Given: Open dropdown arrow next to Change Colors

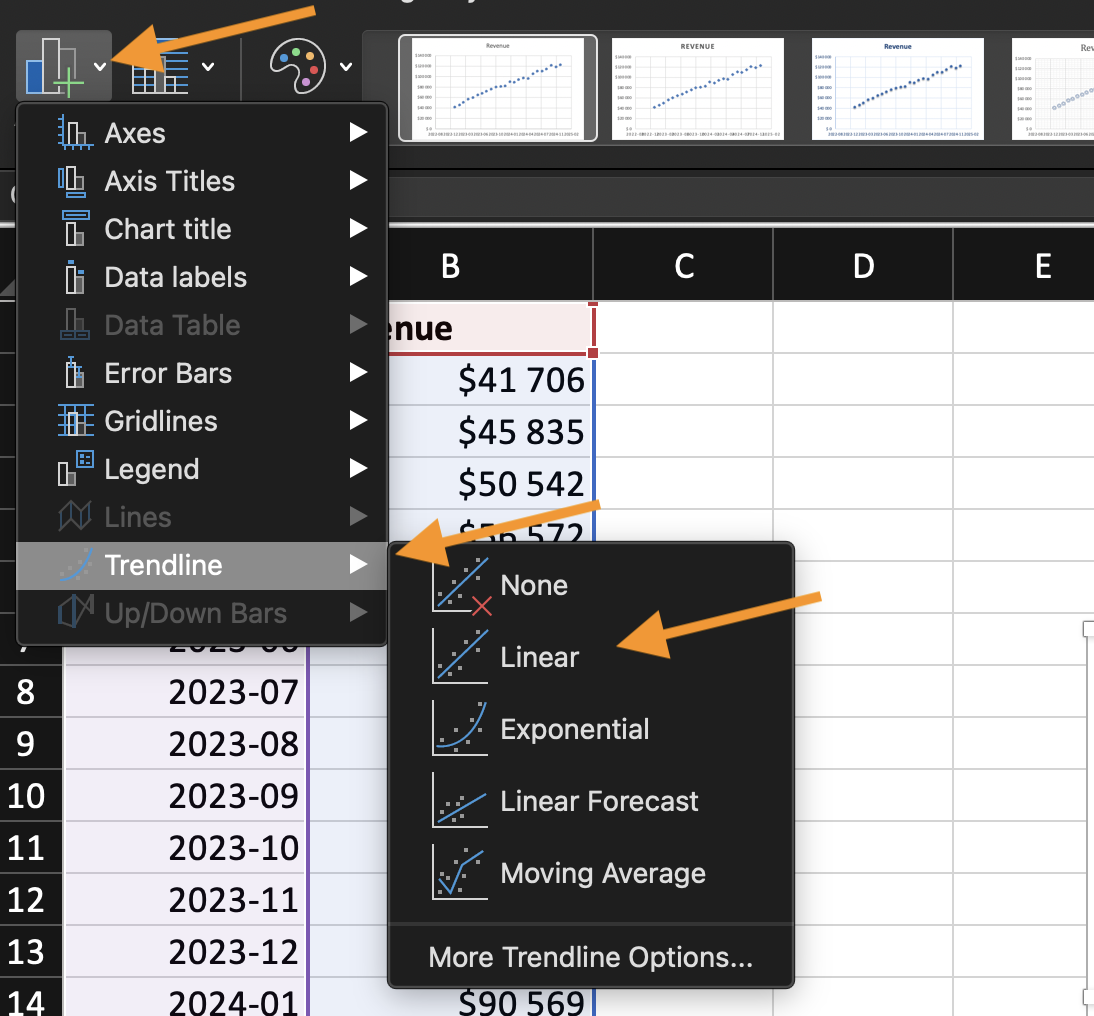Looking at the screenshot, I should [x=346, y=67].
